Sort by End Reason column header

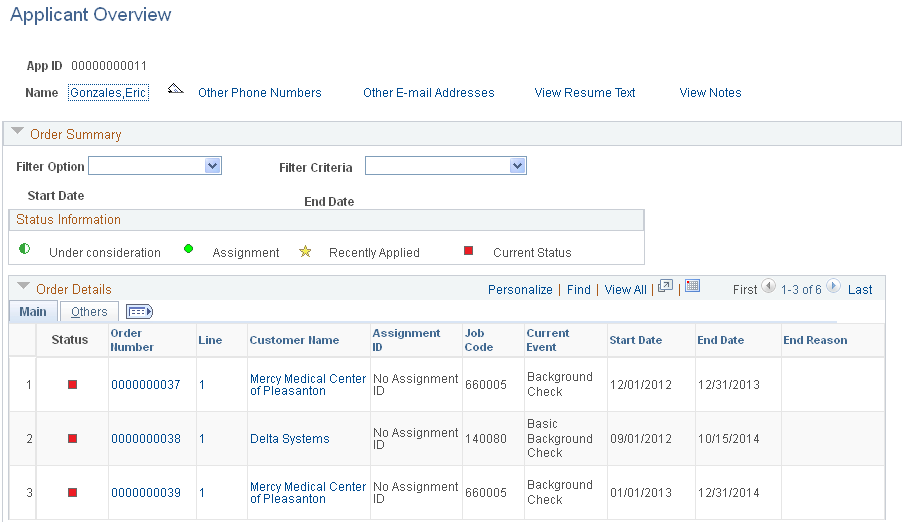coord(815,340)
